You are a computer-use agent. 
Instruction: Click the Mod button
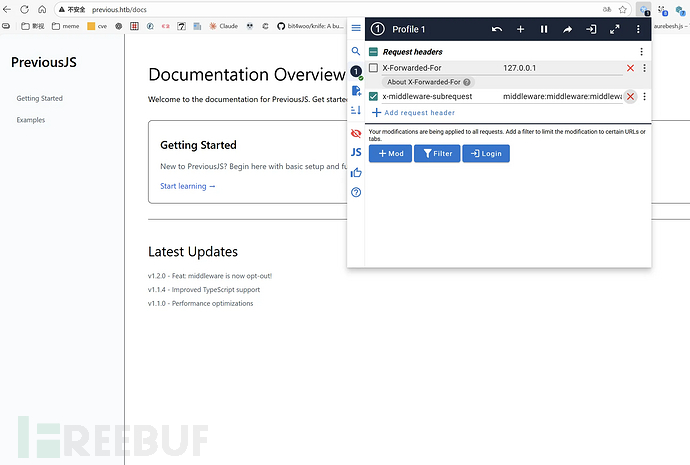coord(390,154)
